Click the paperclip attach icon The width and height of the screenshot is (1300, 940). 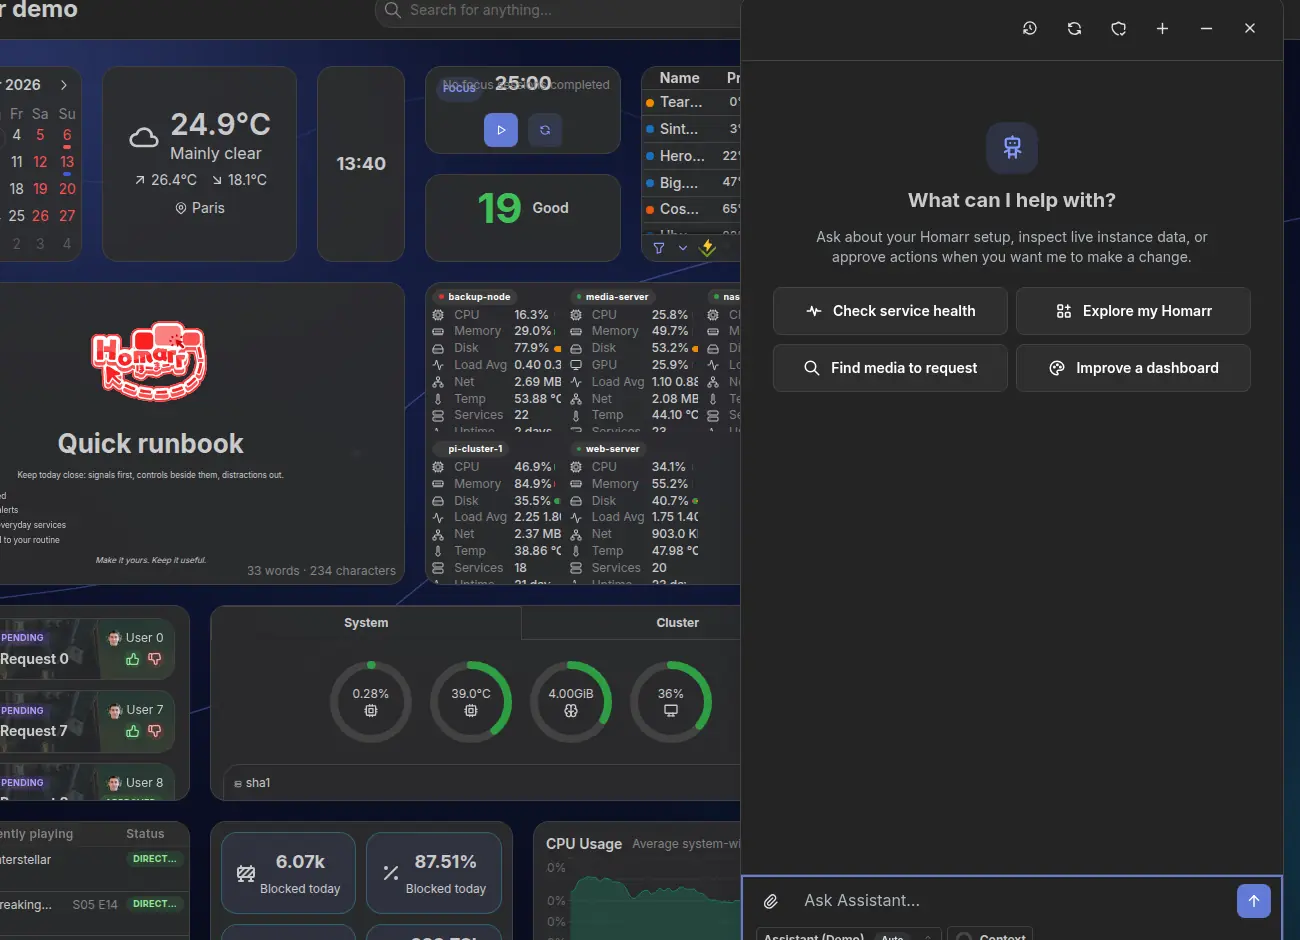(x=771, y=901)
